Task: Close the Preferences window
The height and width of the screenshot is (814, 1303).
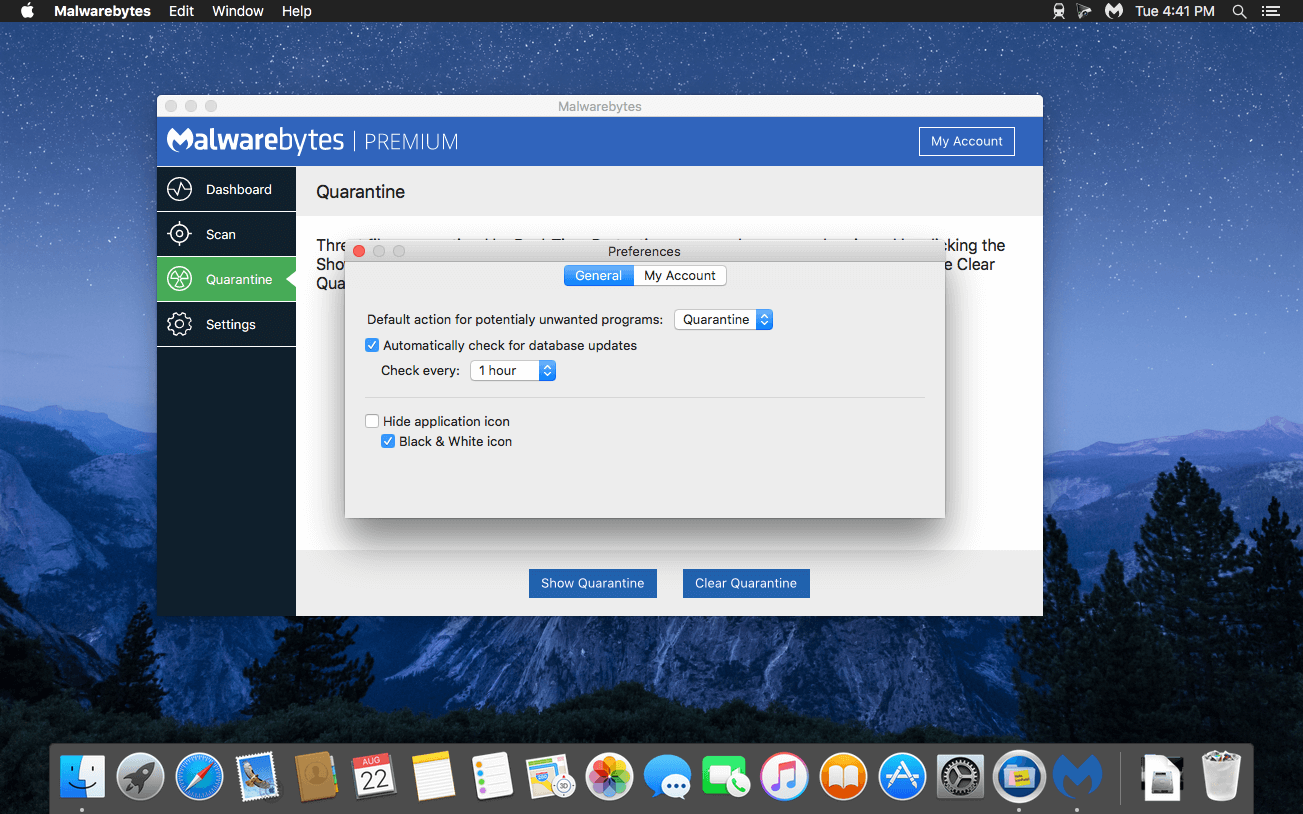Action: (x=360, y=251)
